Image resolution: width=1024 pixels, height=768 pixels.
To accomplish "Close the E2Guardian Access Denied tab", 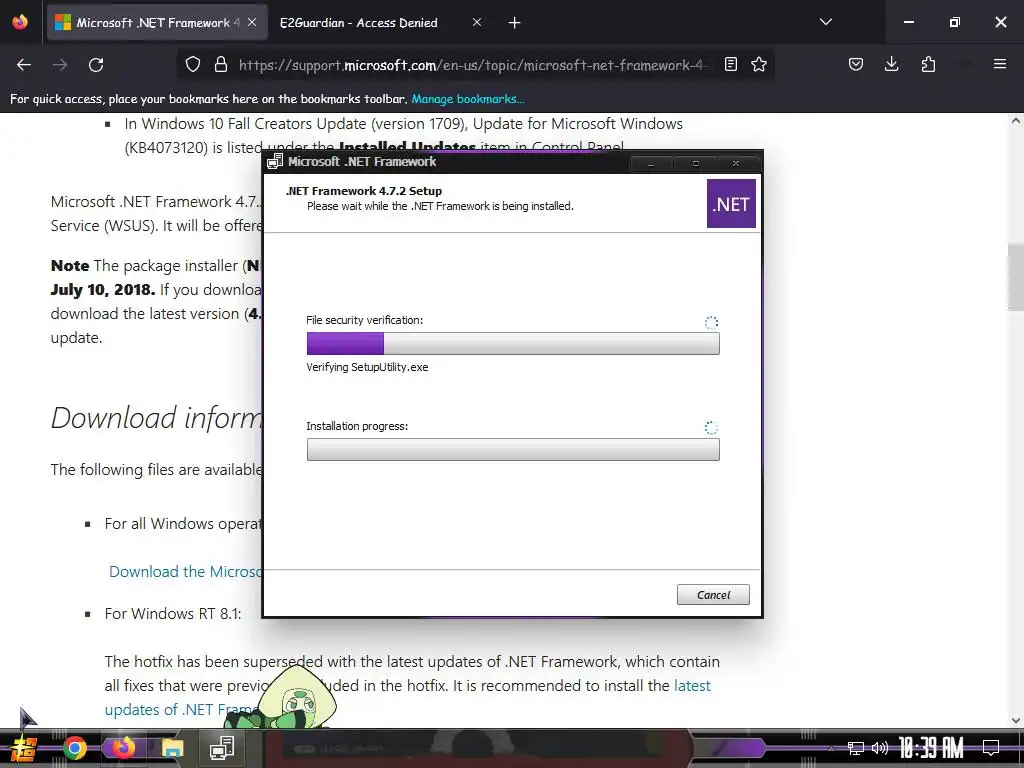I will pyautogui.click(x=477, y=22).
